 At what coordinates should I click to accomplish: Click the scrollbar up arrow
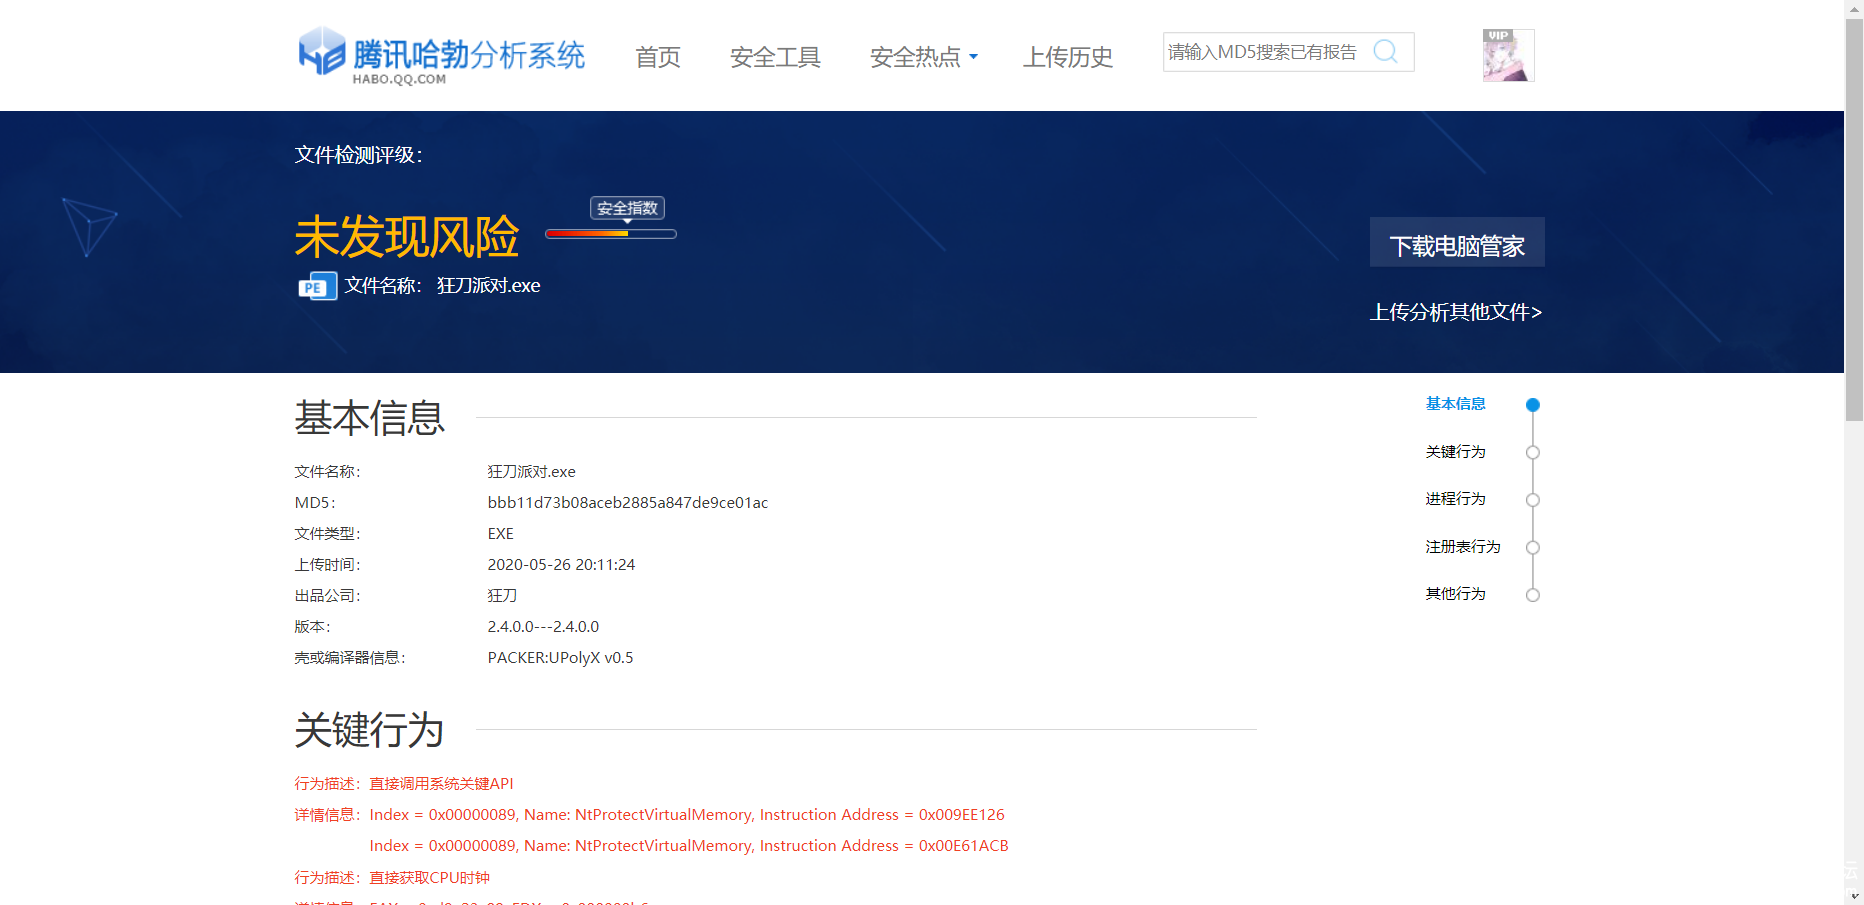pos(1854,8)
